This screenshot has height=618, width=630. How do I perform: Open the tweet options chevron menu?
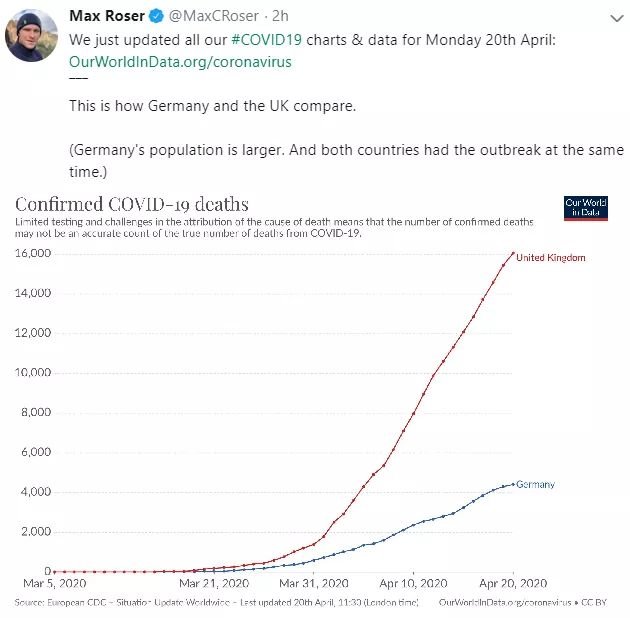click(x=616, y=18)
